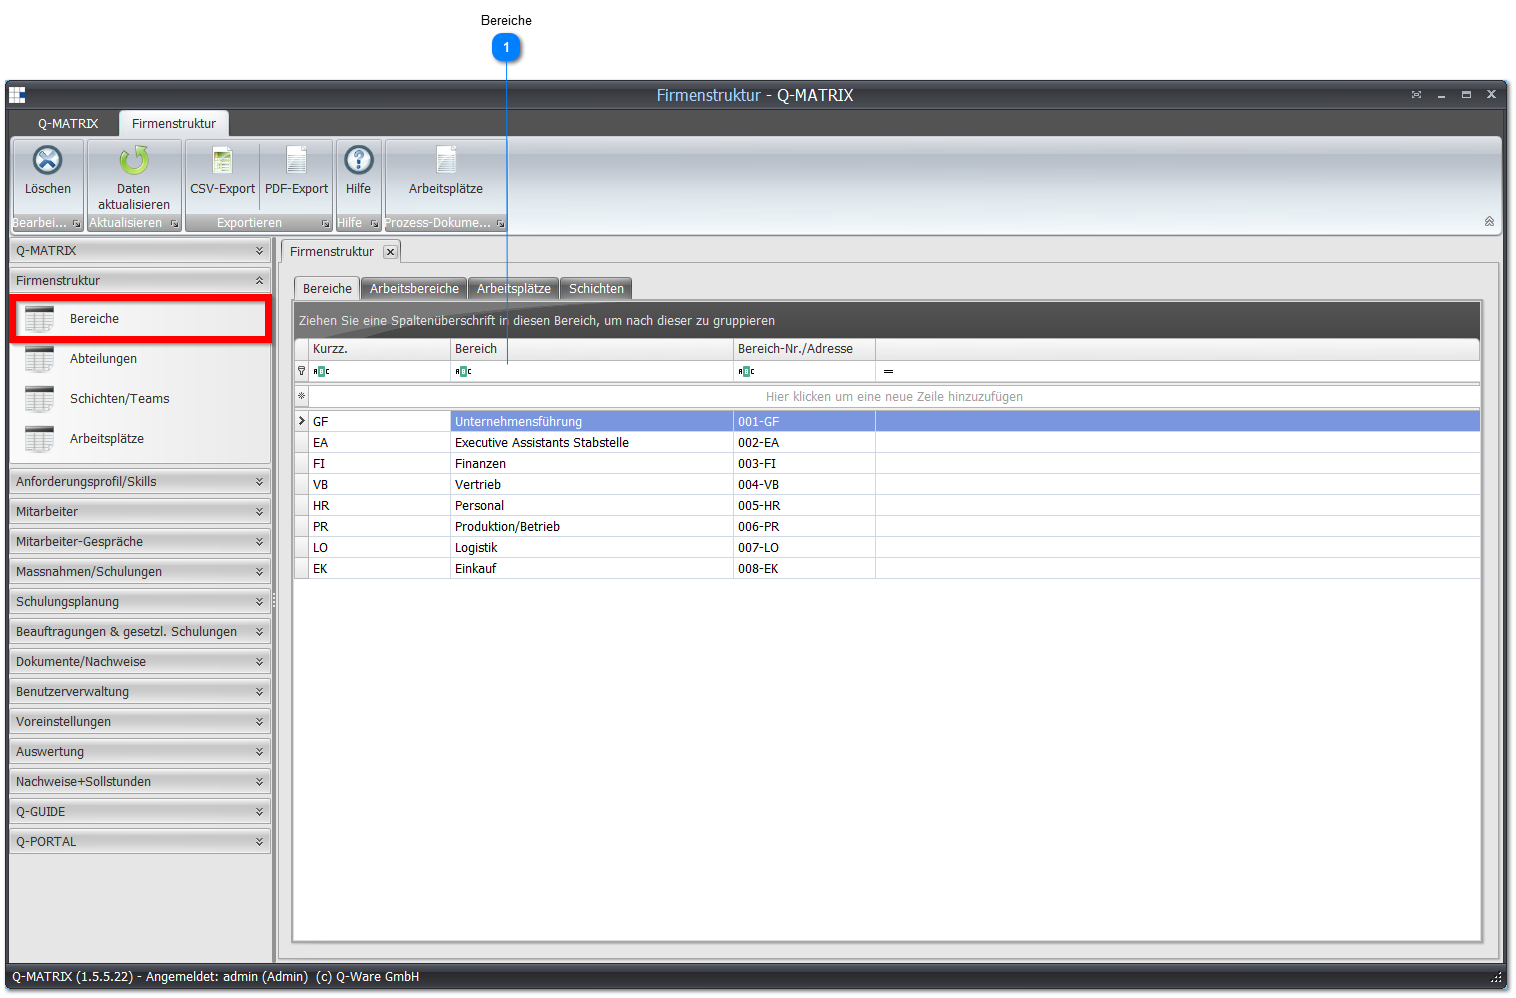Select Schichten/Teams in the sidebar

[140, 398]
